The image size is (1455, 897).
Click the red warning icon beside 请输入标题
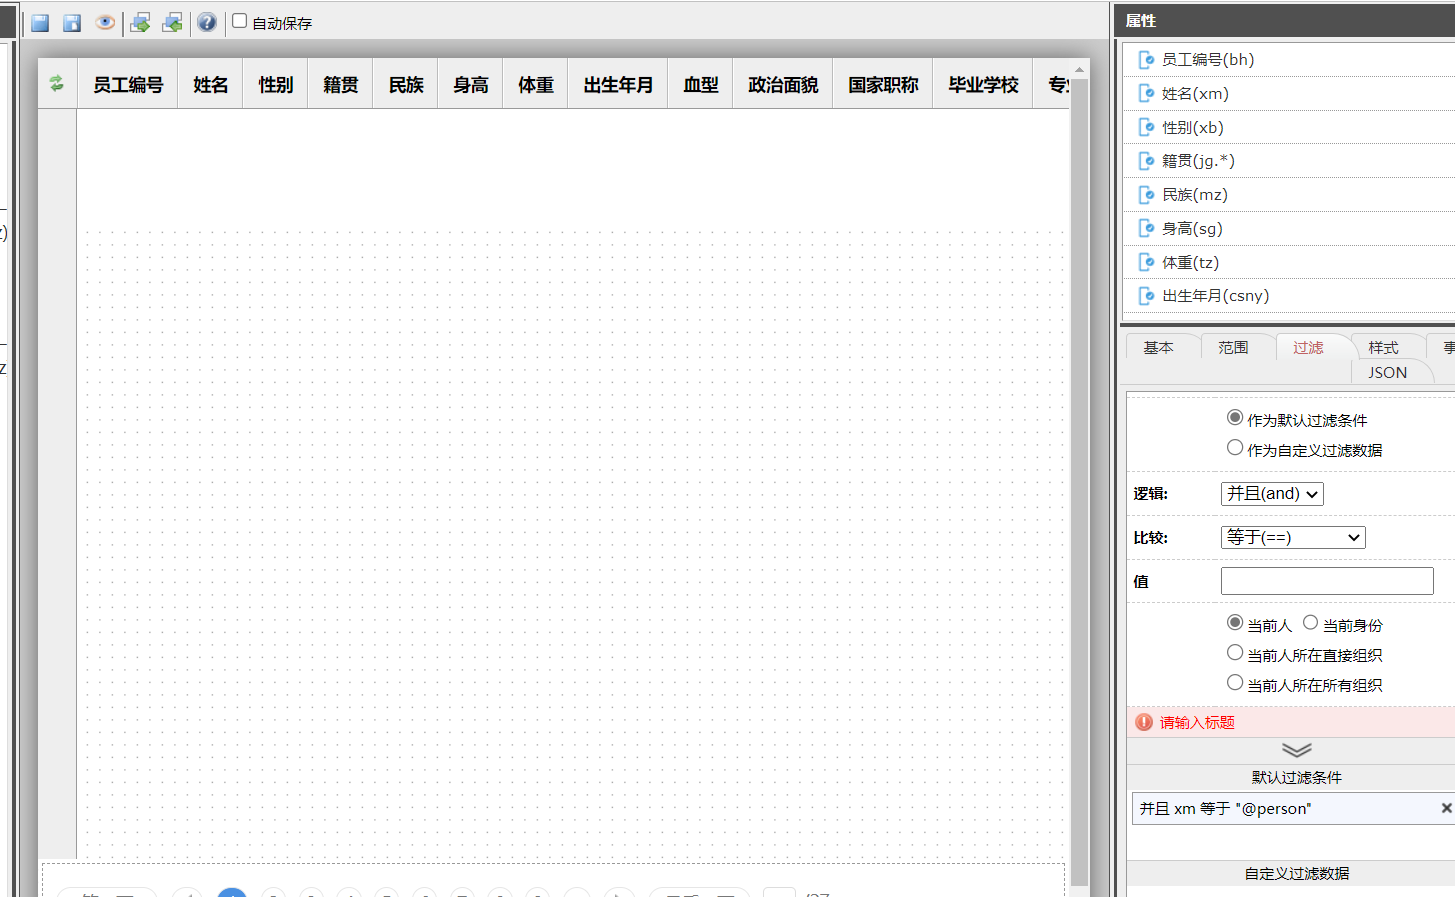(x=1144, y=722)
